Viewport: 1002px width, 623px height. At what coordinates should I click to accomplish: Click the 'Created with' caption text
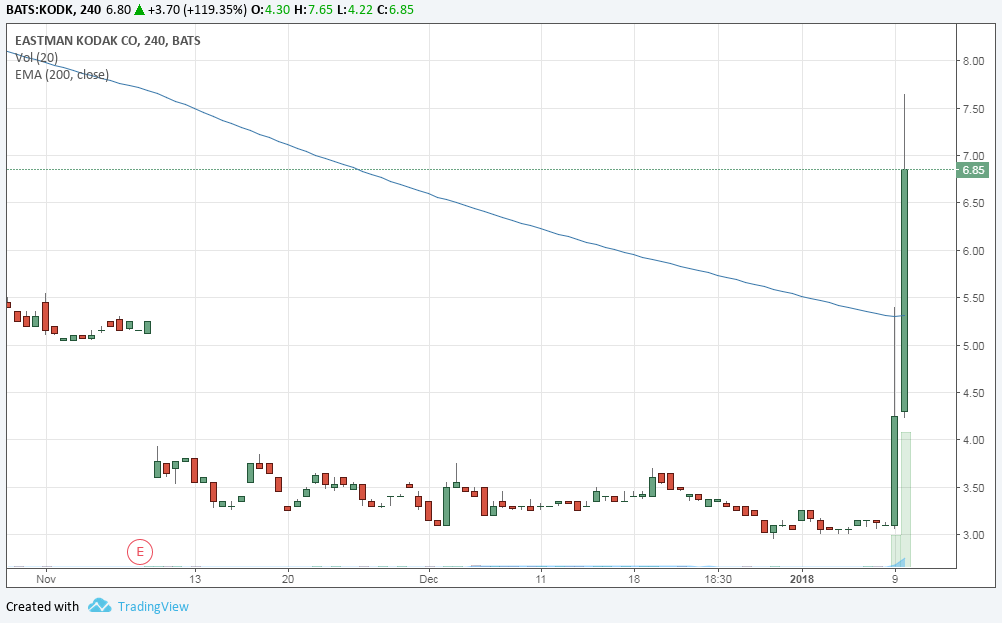[x=42, y=606]
